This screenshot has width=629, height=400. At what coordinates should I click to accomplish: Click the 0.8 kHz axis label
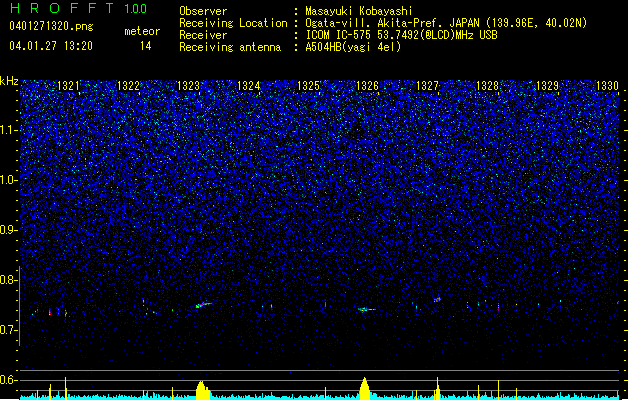(9, 280)
